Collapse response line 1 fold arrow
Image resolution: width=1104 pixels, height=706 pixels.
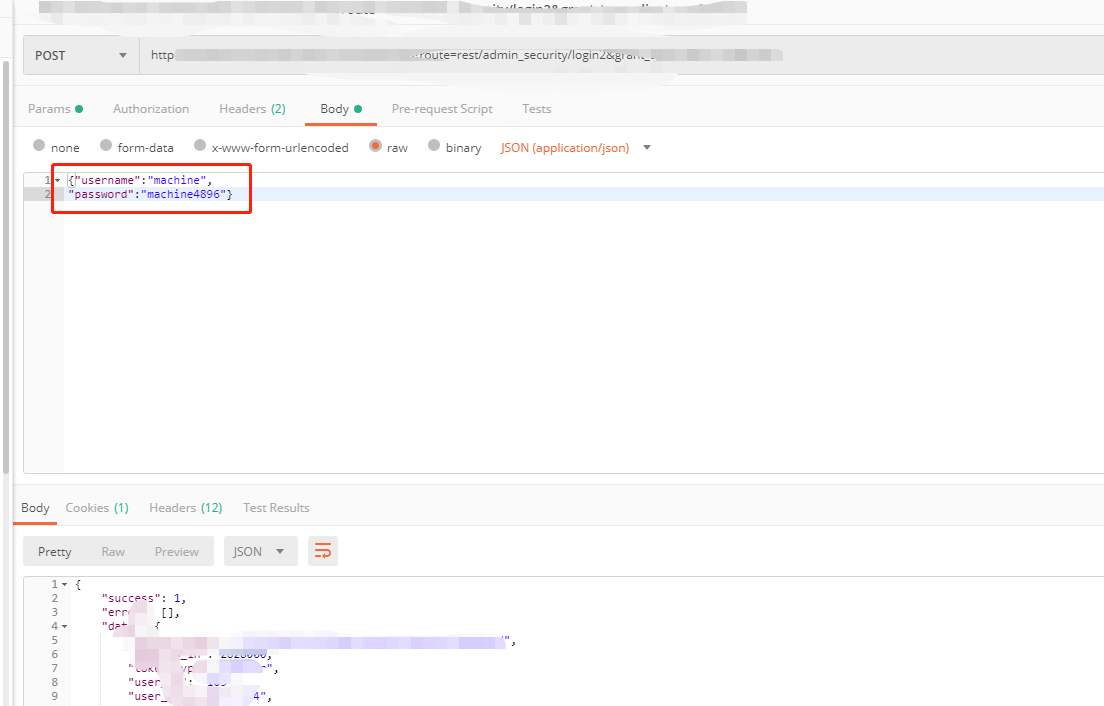[x=65, y=584]
